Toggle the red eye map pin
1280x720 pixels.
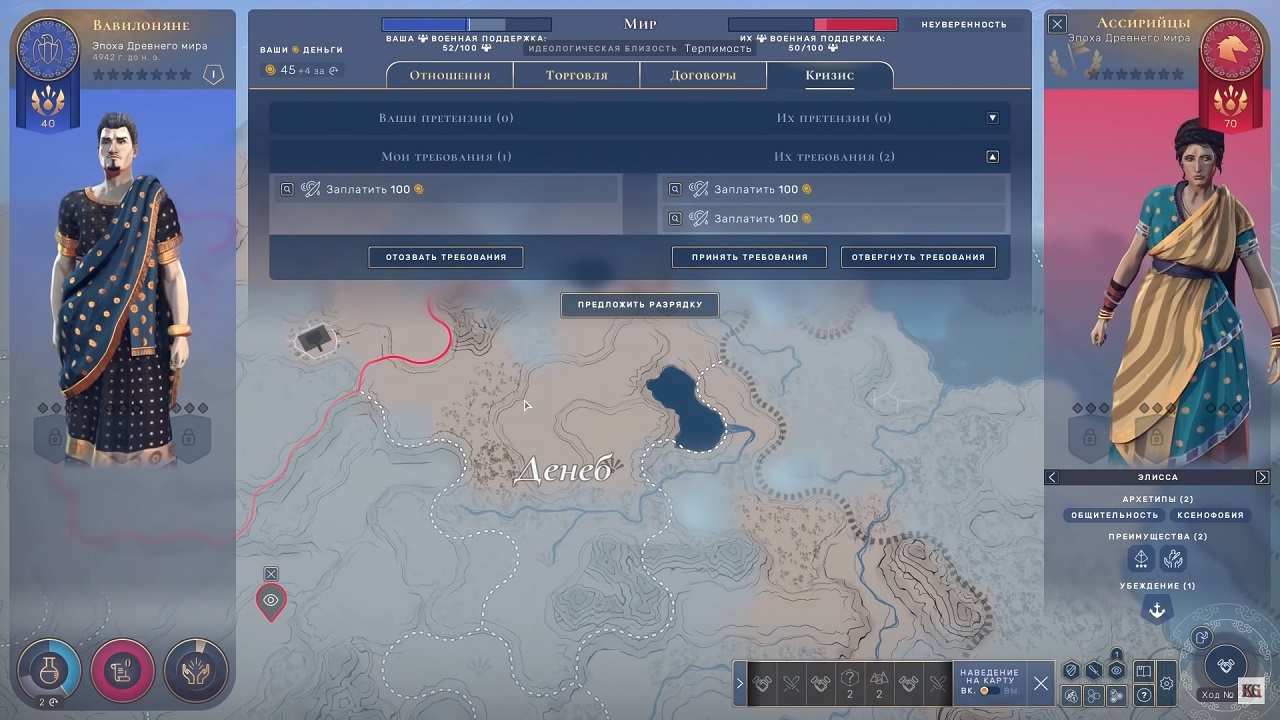click(271, 600)
